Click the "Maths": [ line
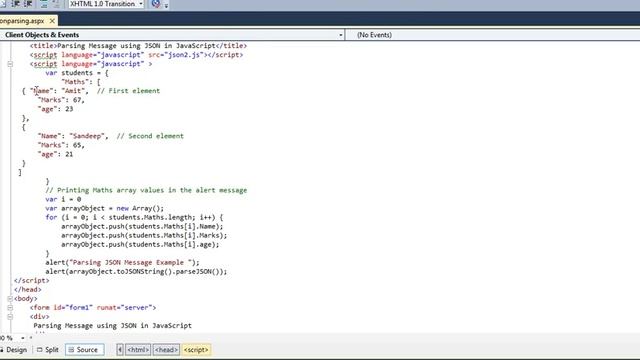Viewport: 640px width, 360px height. tap(81, 82)
